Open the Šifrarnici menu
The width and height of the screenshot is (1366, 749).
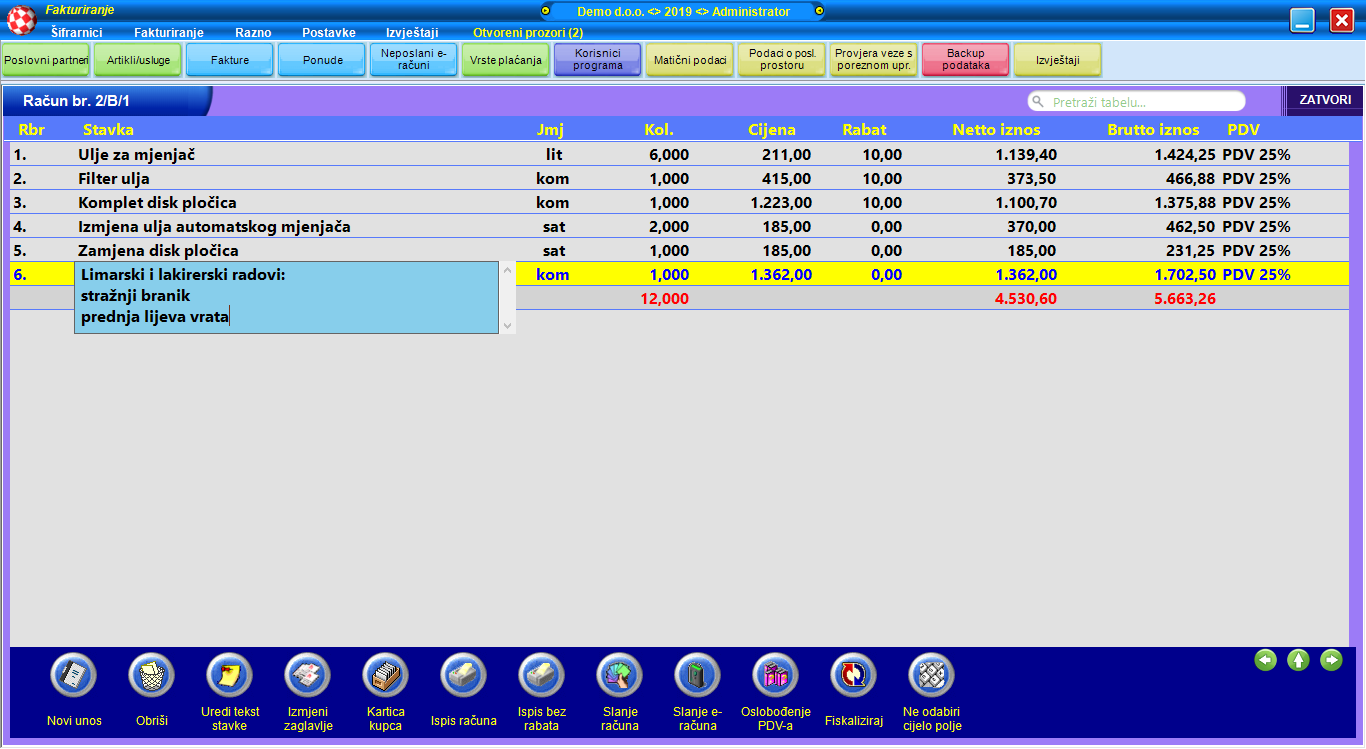[x=76, y=32]
